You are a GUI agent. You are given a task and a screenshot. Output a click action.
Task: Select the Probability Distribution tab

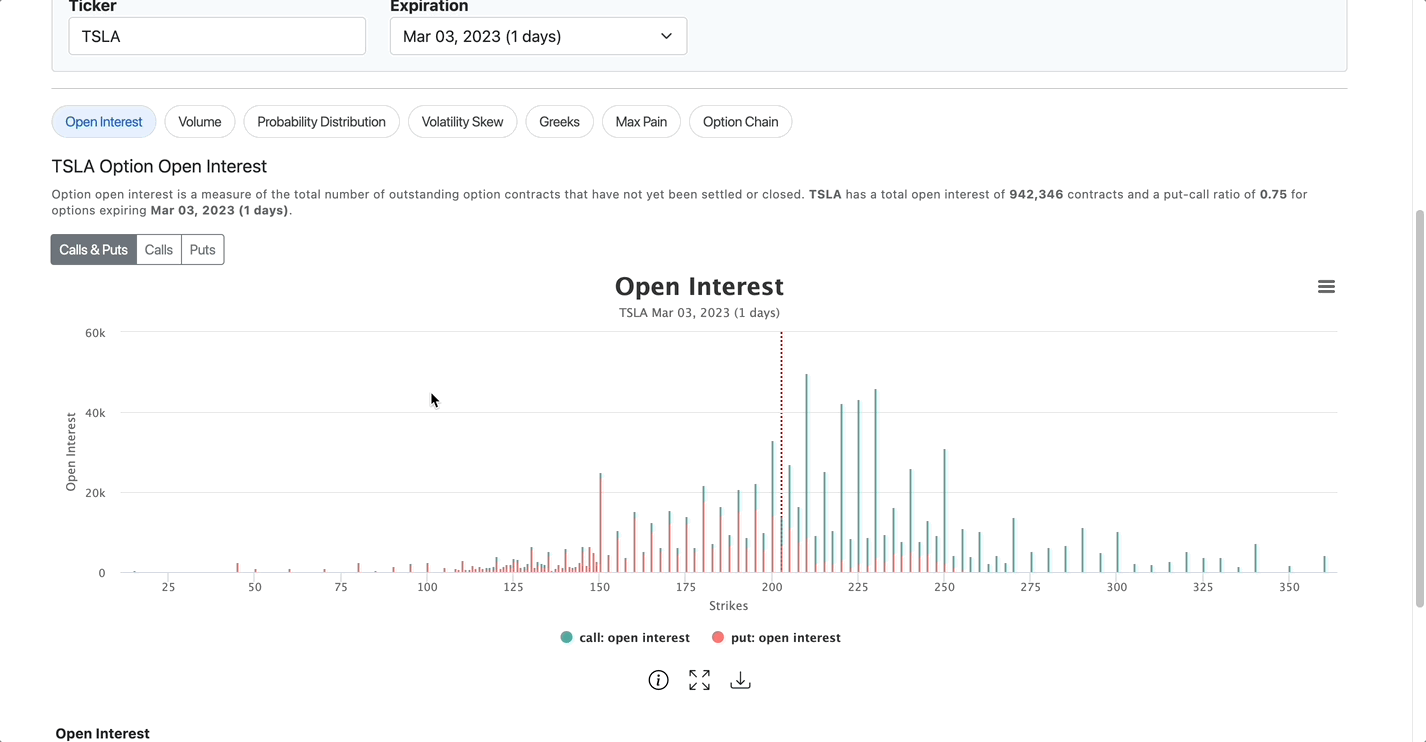point(321,121)
